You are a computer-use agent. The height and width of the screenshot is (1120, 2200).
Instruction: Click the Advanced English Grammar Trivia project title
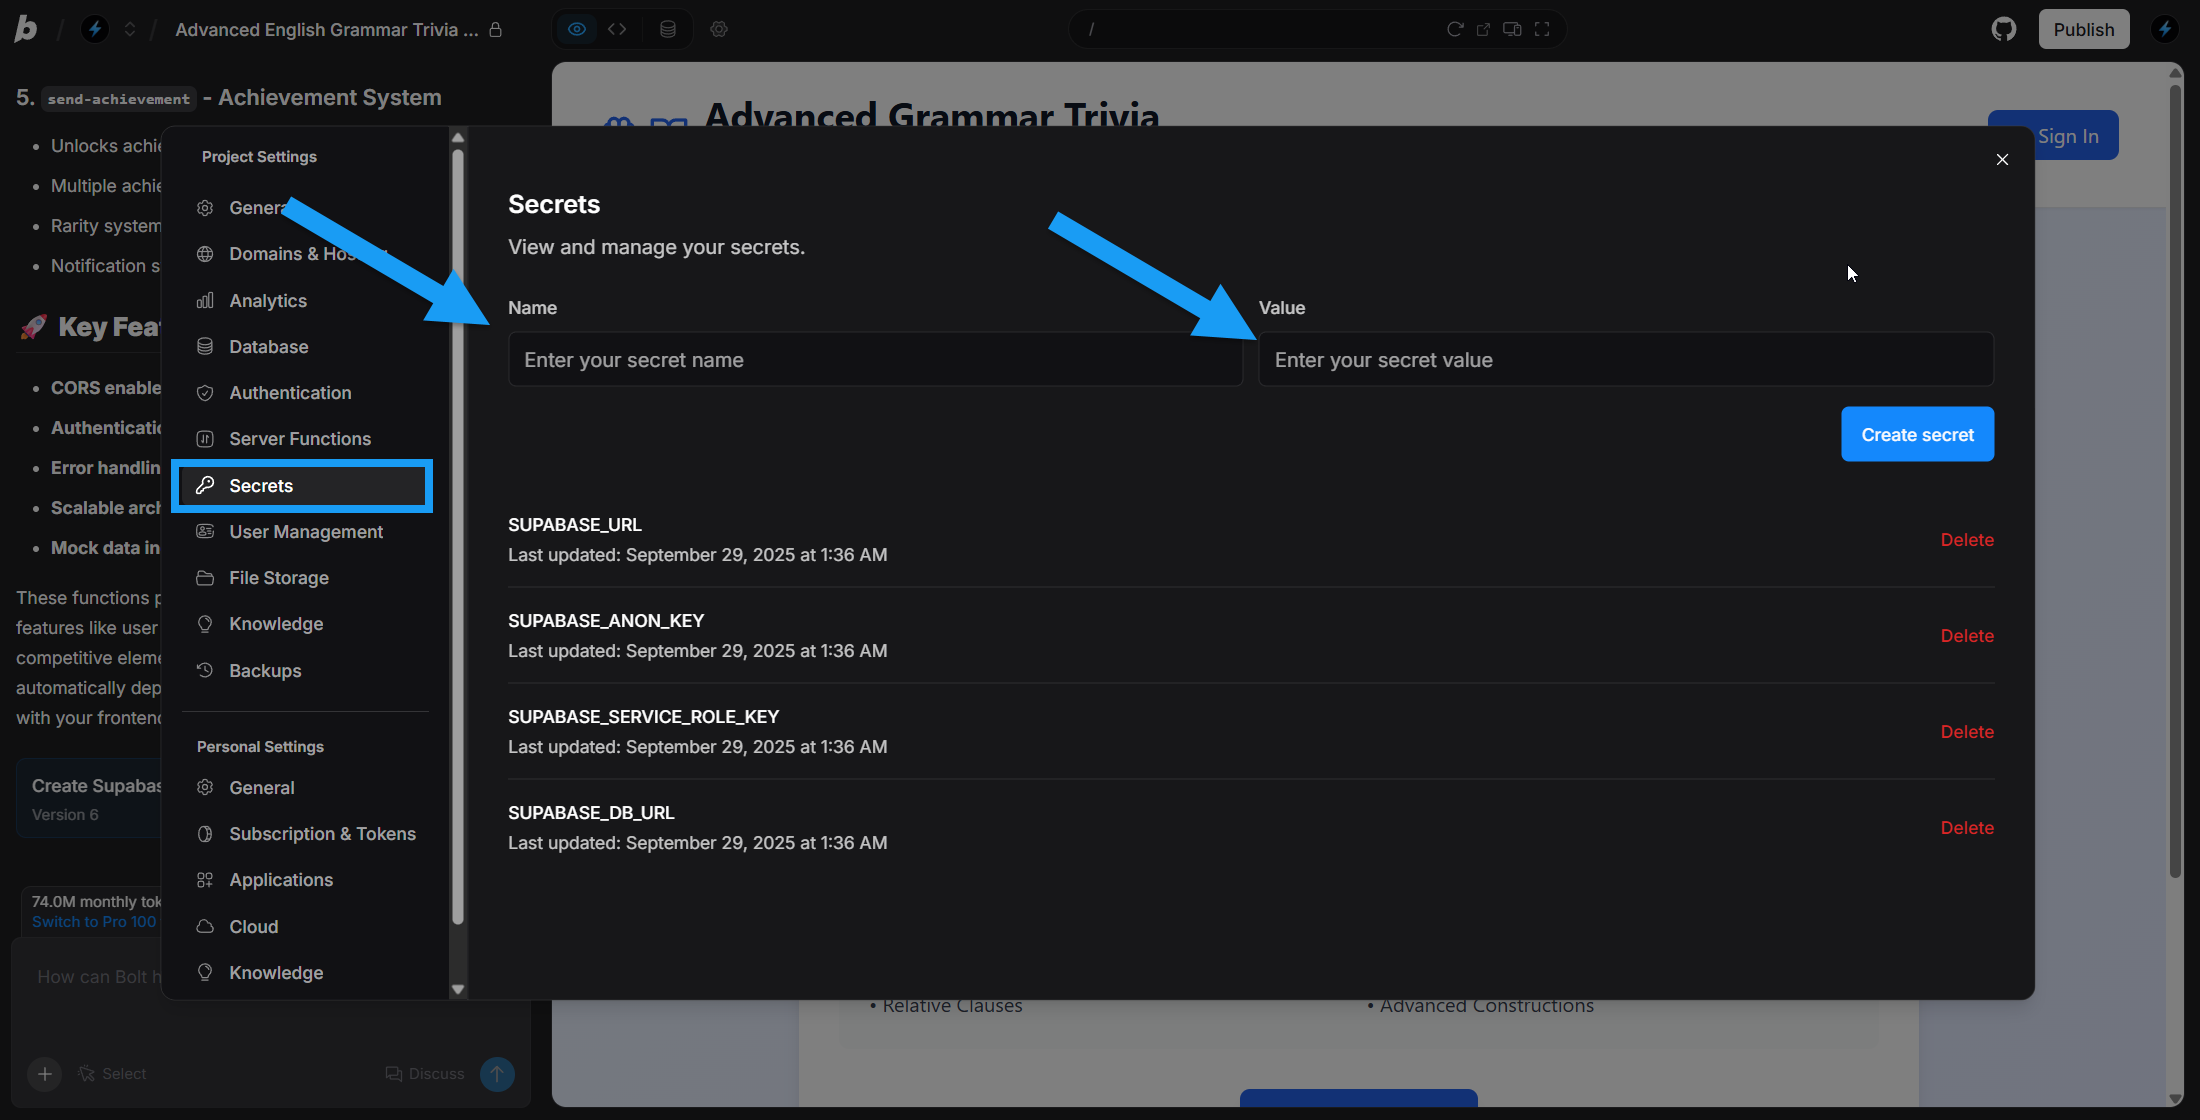coord(326,29)
